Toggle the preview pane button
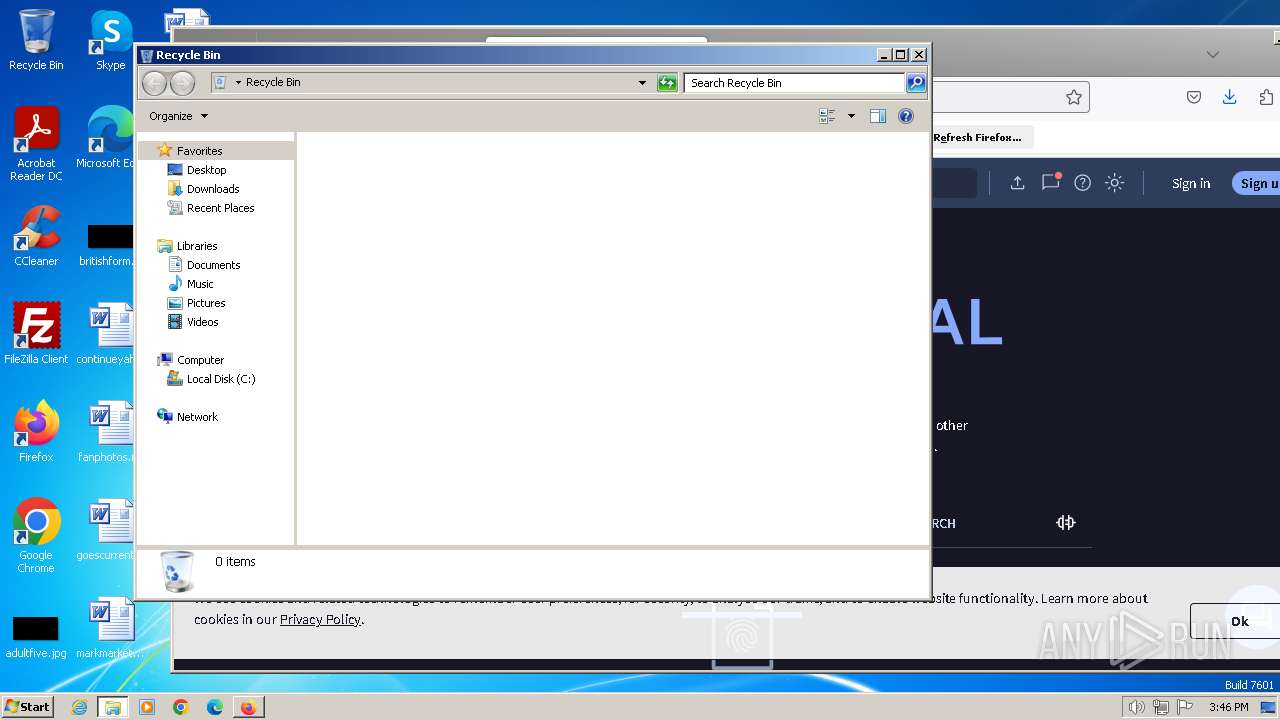This screenshot has width=1280, height=720. coord(878,116)
